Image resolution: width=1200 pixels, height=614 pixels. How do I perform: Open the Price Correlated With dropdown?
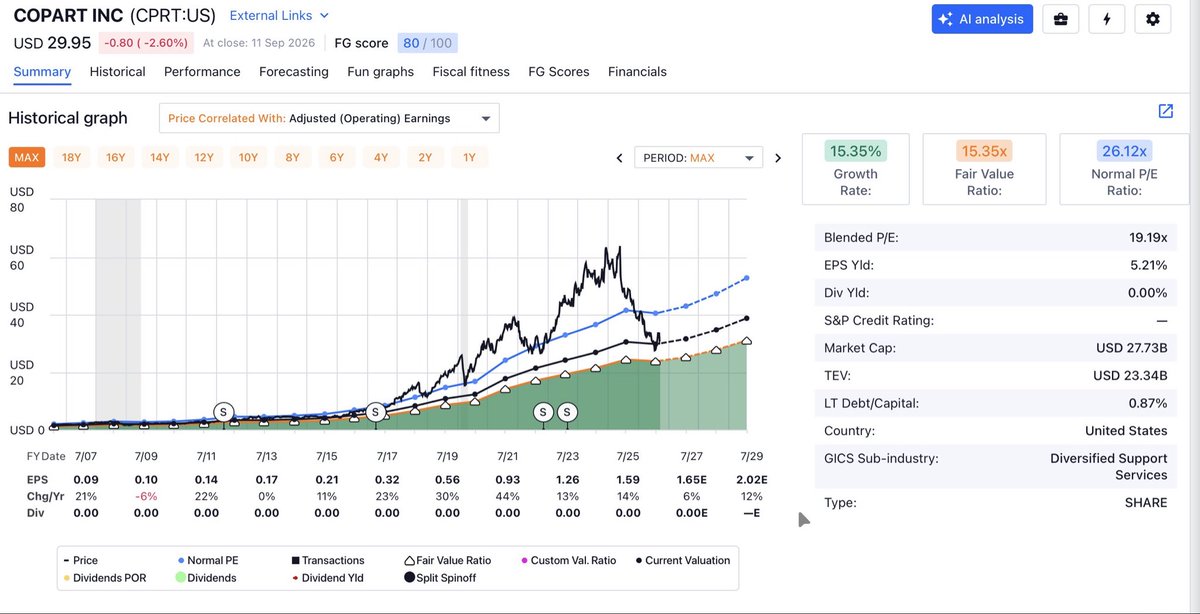pyautogui.click(x=329, y=118)
